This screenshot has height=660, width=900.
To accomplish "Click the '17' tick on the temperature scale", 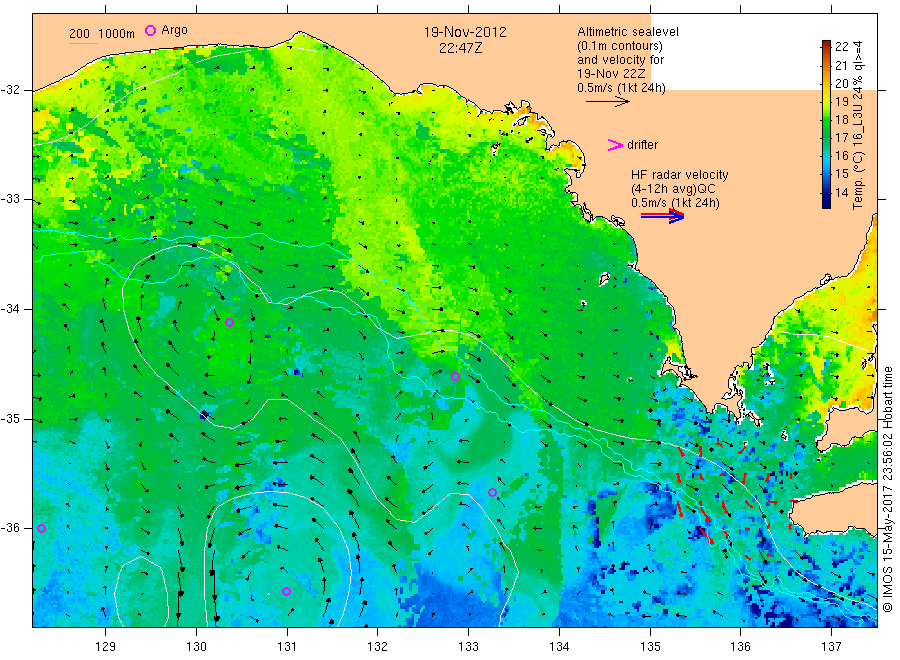I will coord(841,138).
